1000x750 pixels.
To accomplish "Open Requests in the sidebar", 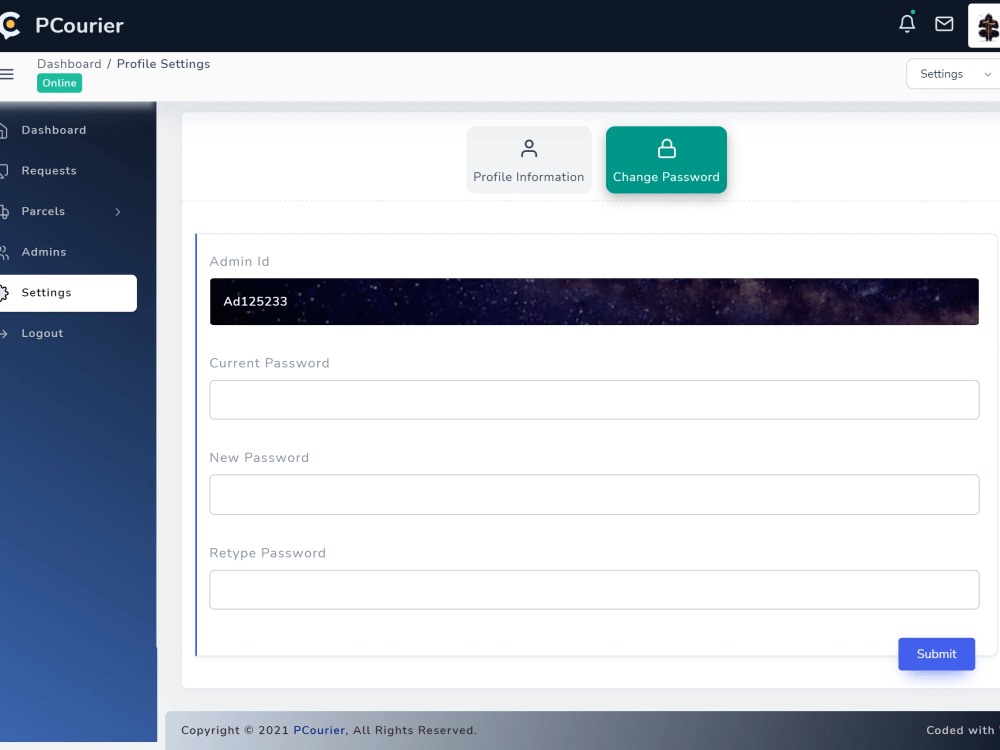I will pyautogui.click(x=49, y=171).
